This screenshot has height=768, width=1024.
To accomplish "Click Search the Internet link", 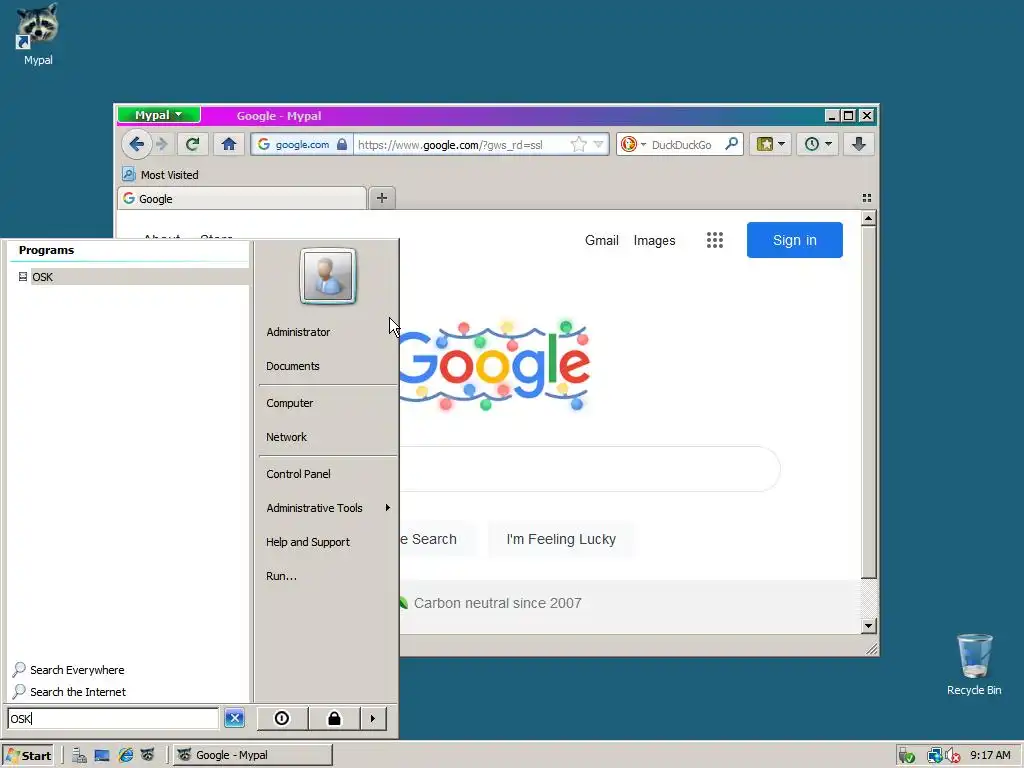I will click(69, 692).
